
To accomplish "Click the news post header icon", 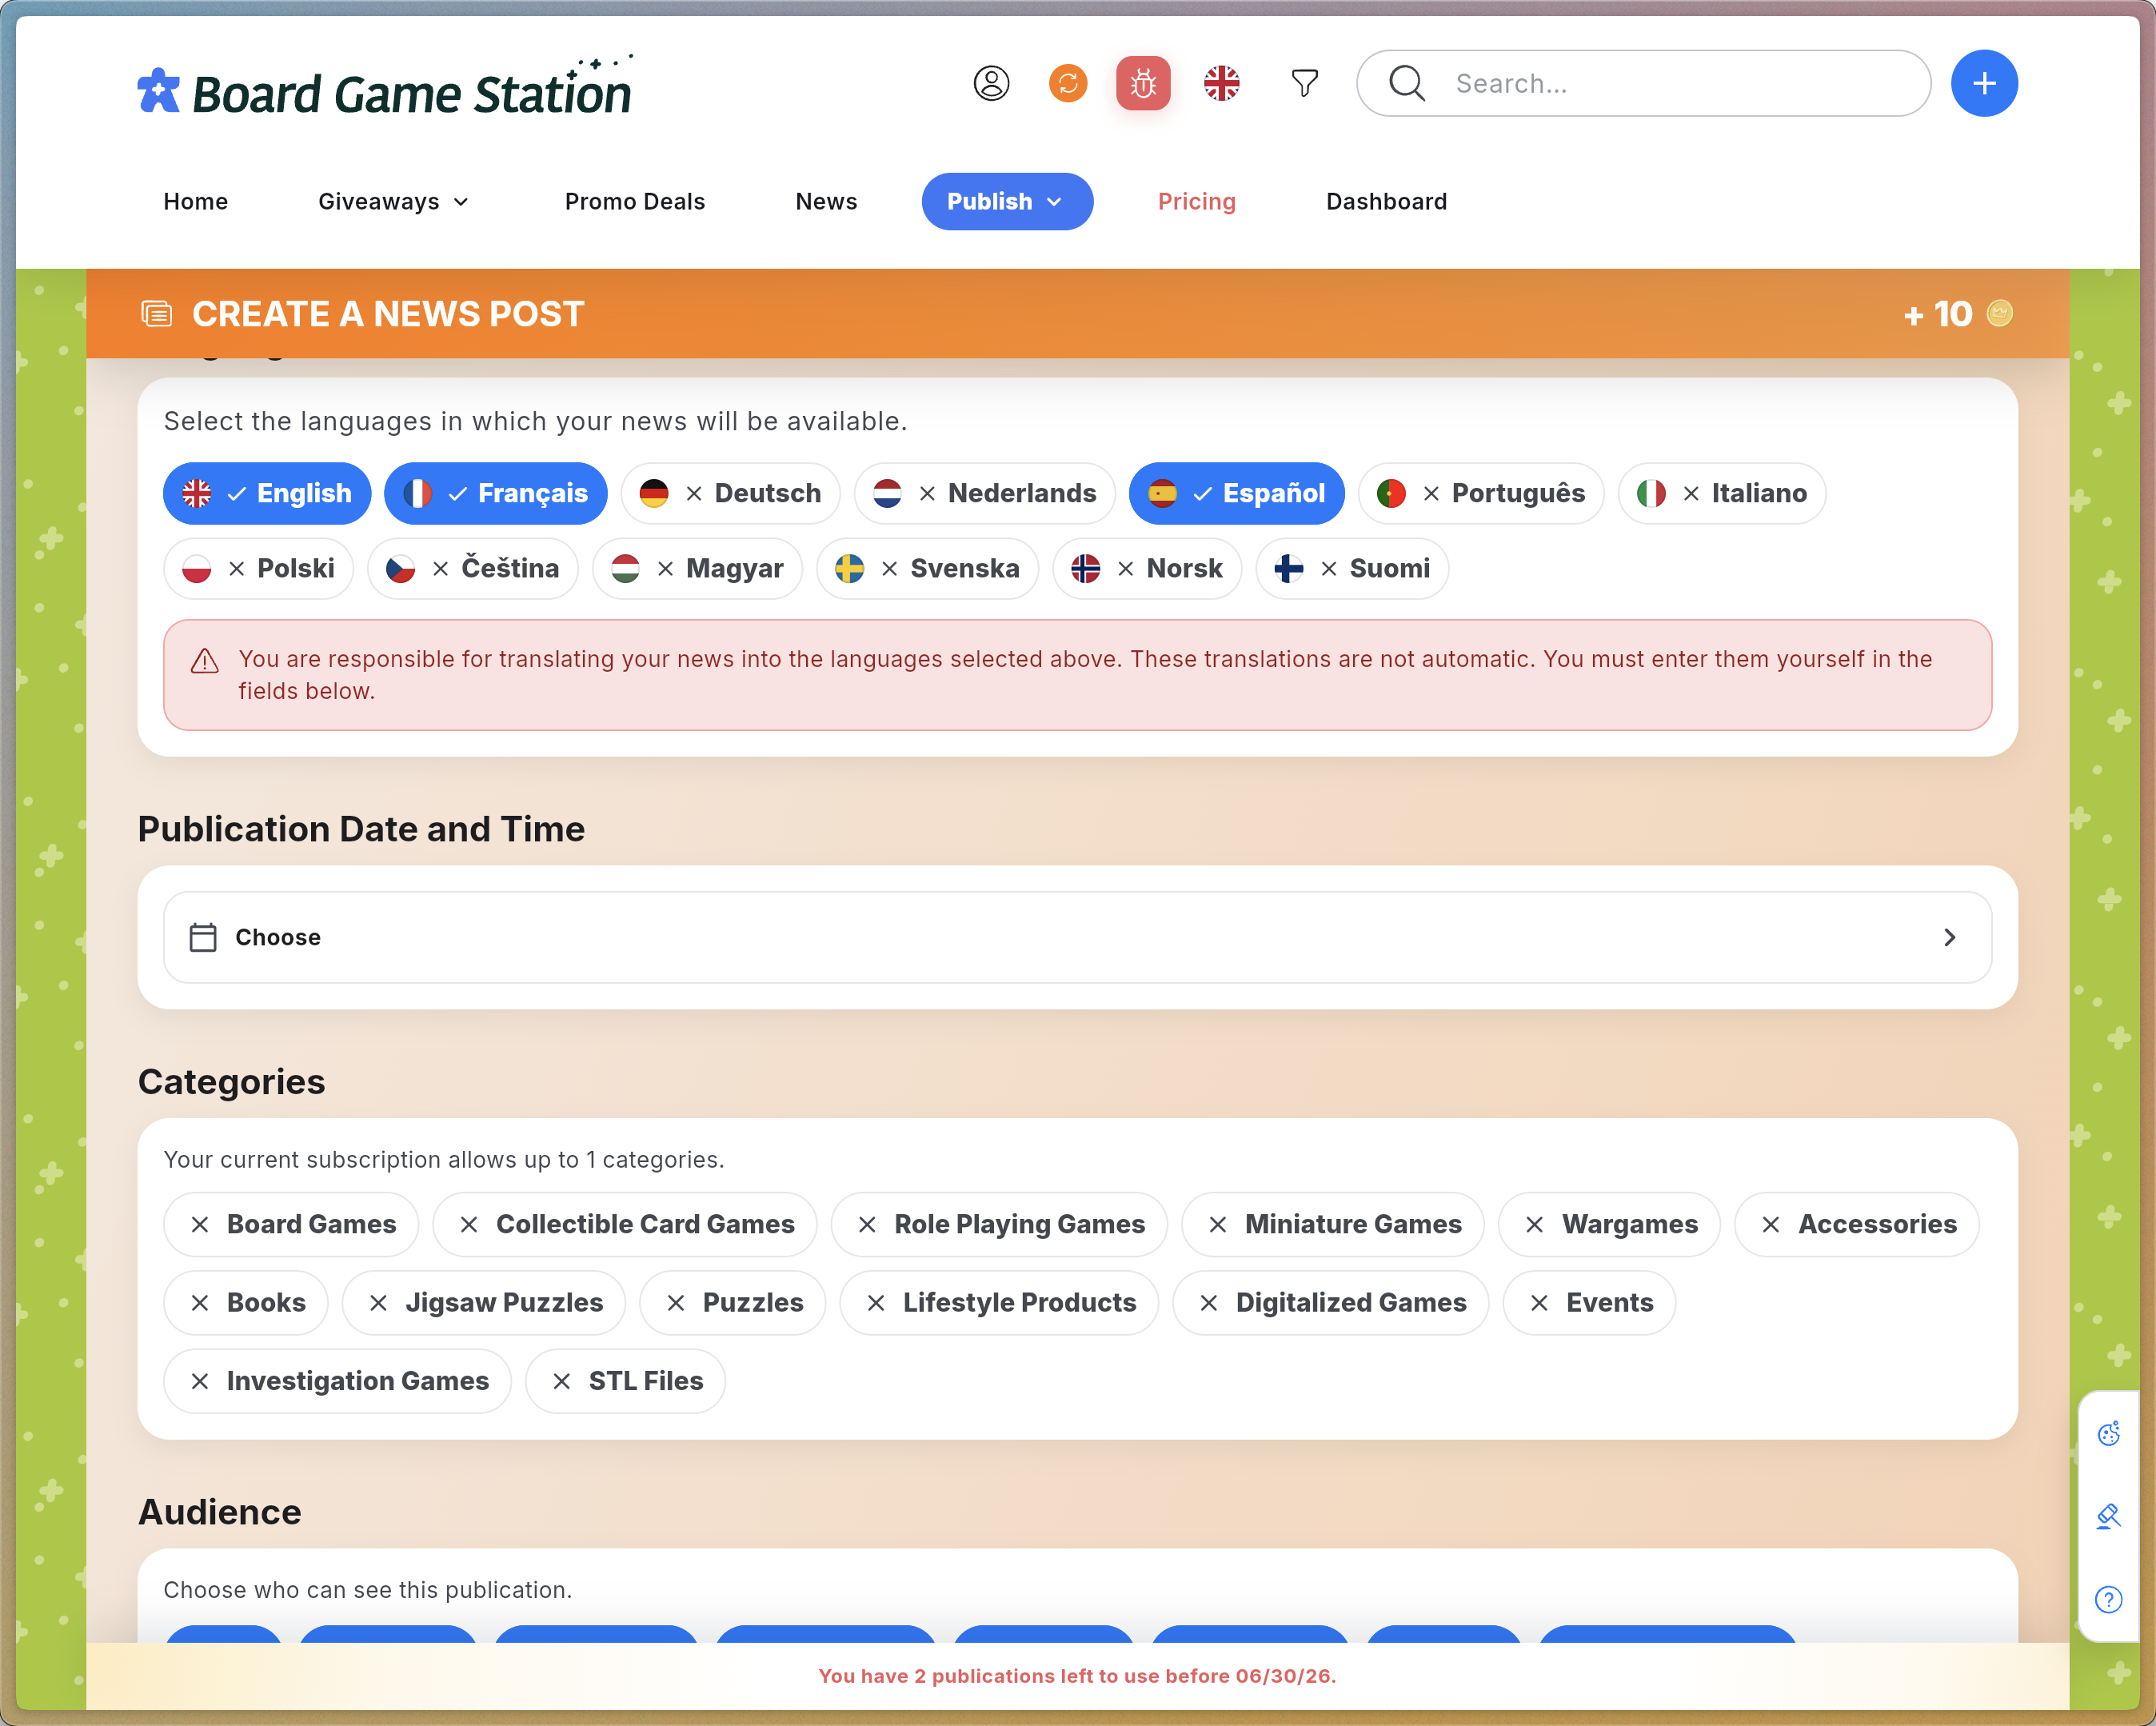I will coord(156,314).
